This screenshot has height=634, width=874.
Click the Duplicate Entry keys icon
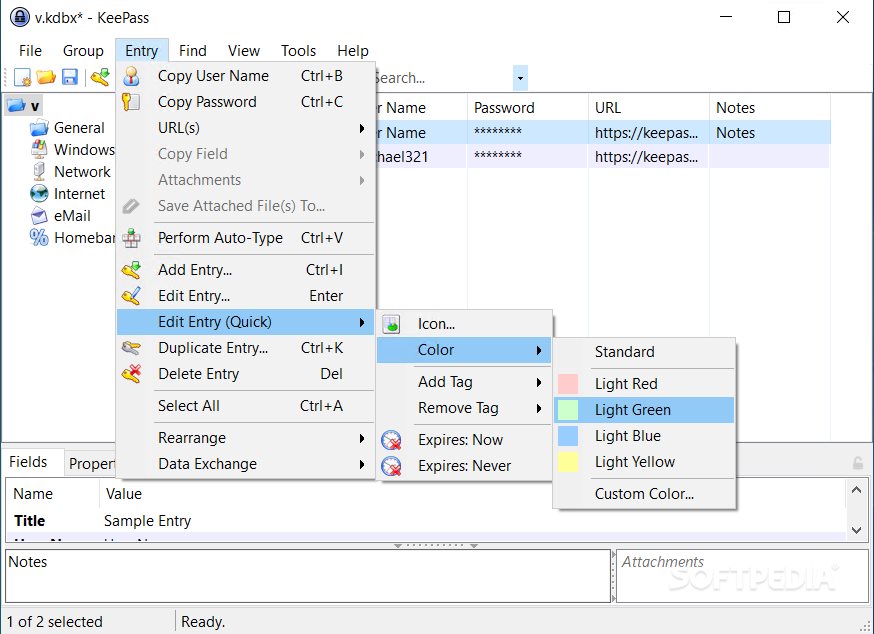coord(132,348)
